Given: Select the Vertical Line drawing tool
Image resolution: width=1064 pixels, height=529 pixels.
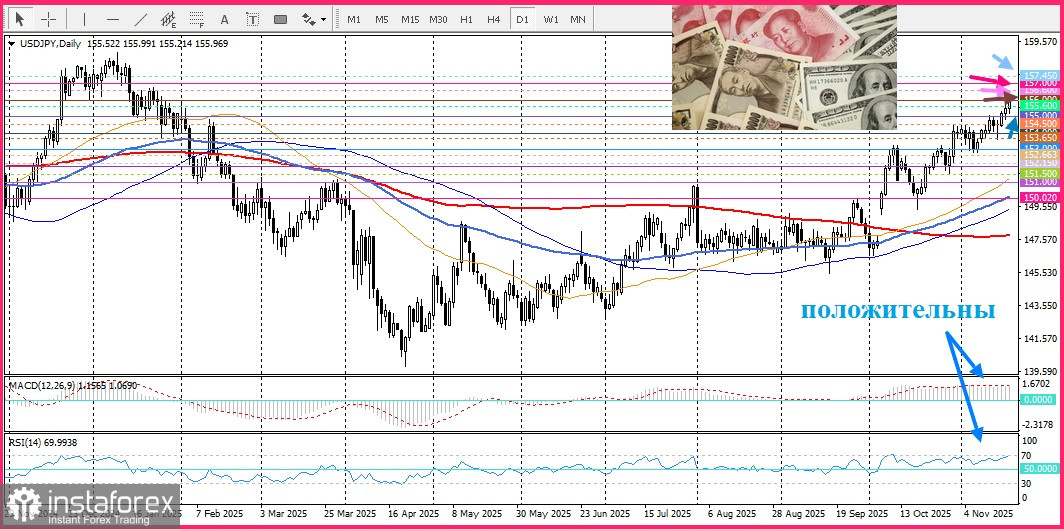Looking at the screenshot, I should point(84,19).
